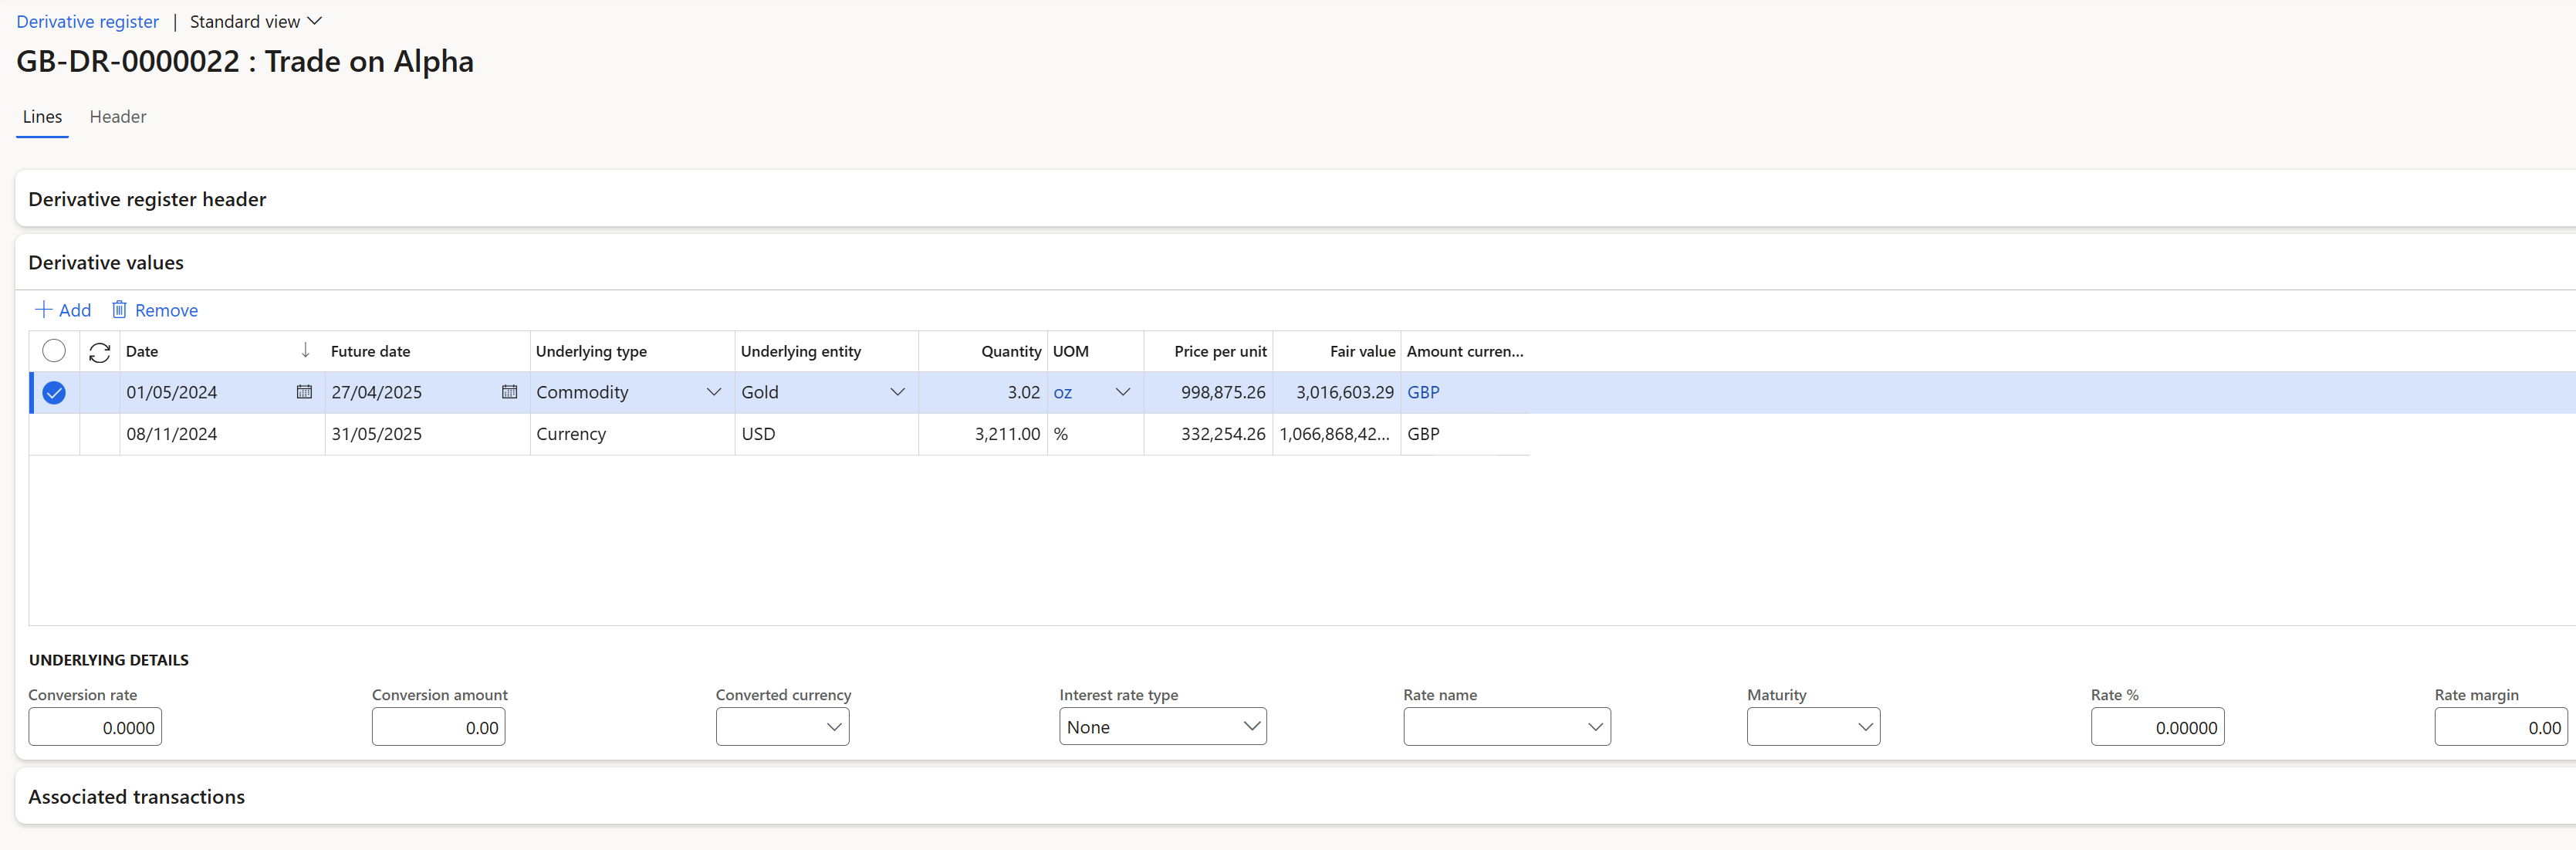2576x850 pixels.
Task: Click the Rate % input field
Action: click(x=2157, y=727)
